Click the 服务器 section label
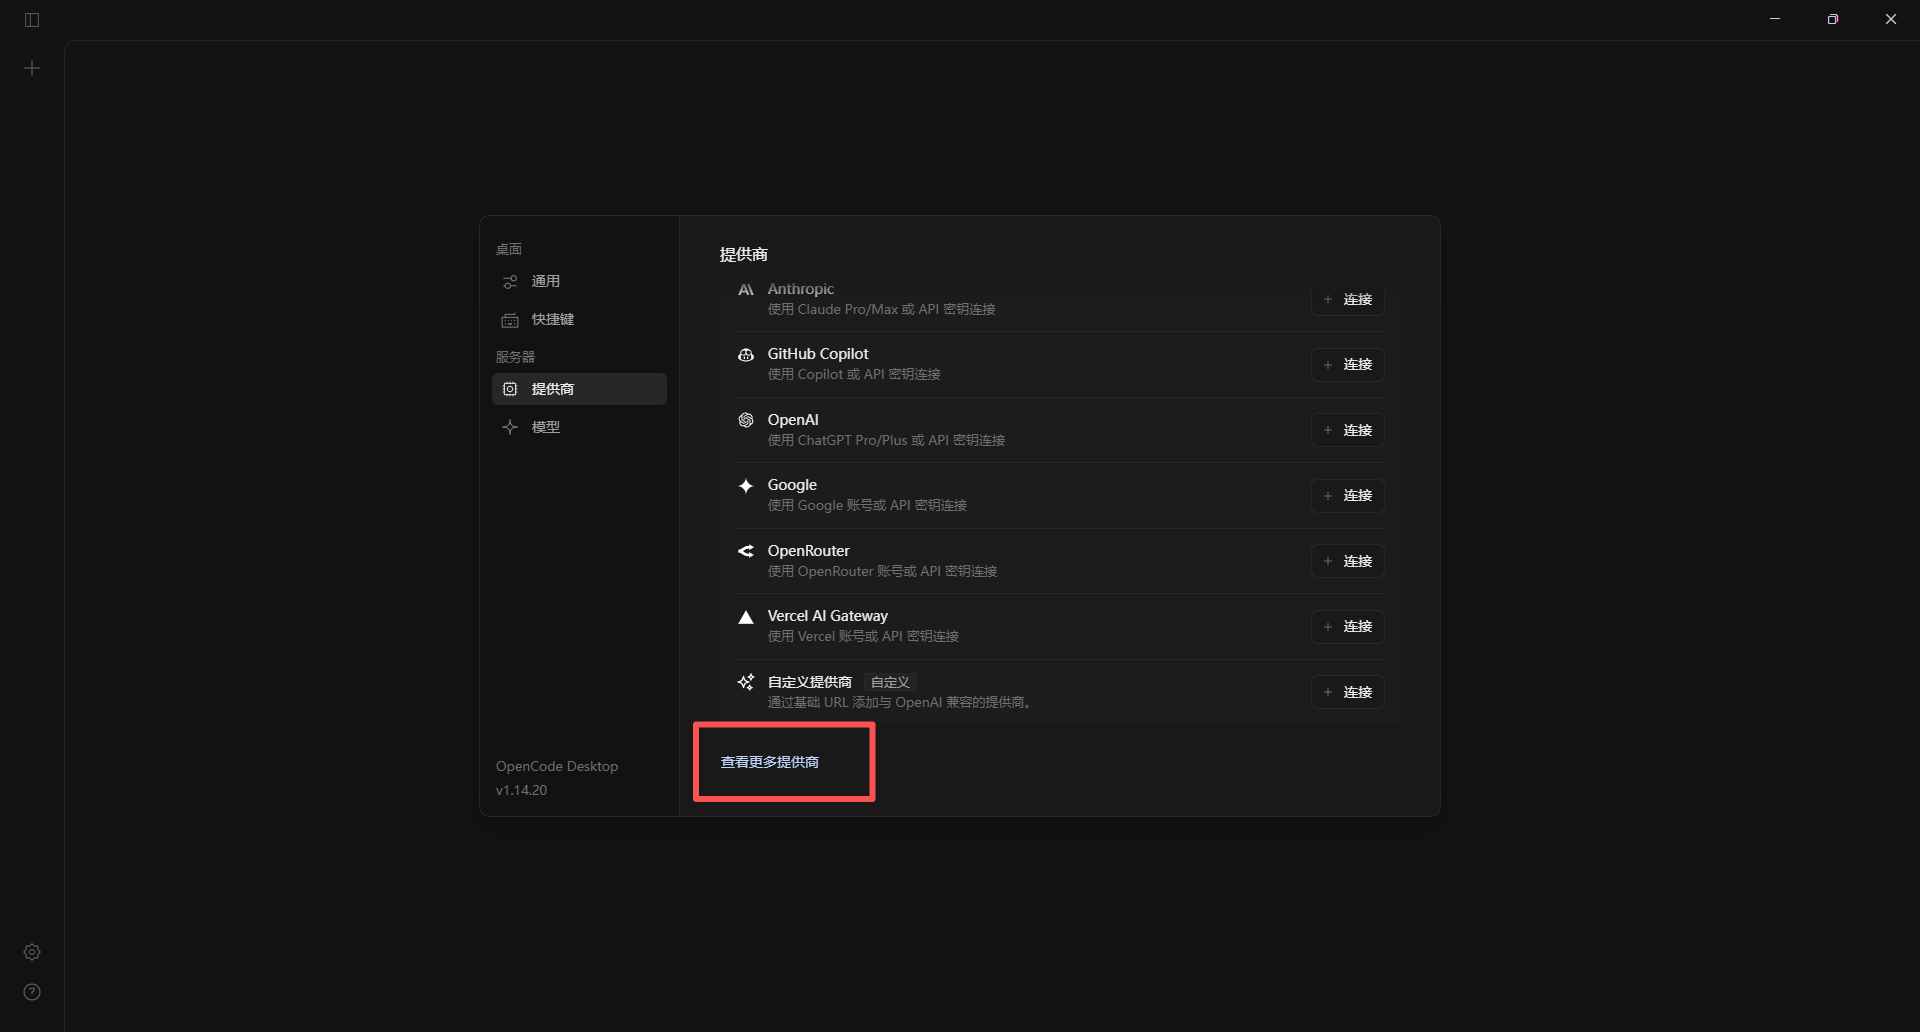Image resolution: width=1920 pixels, height=1032 pixels. [x=515, y=357]
